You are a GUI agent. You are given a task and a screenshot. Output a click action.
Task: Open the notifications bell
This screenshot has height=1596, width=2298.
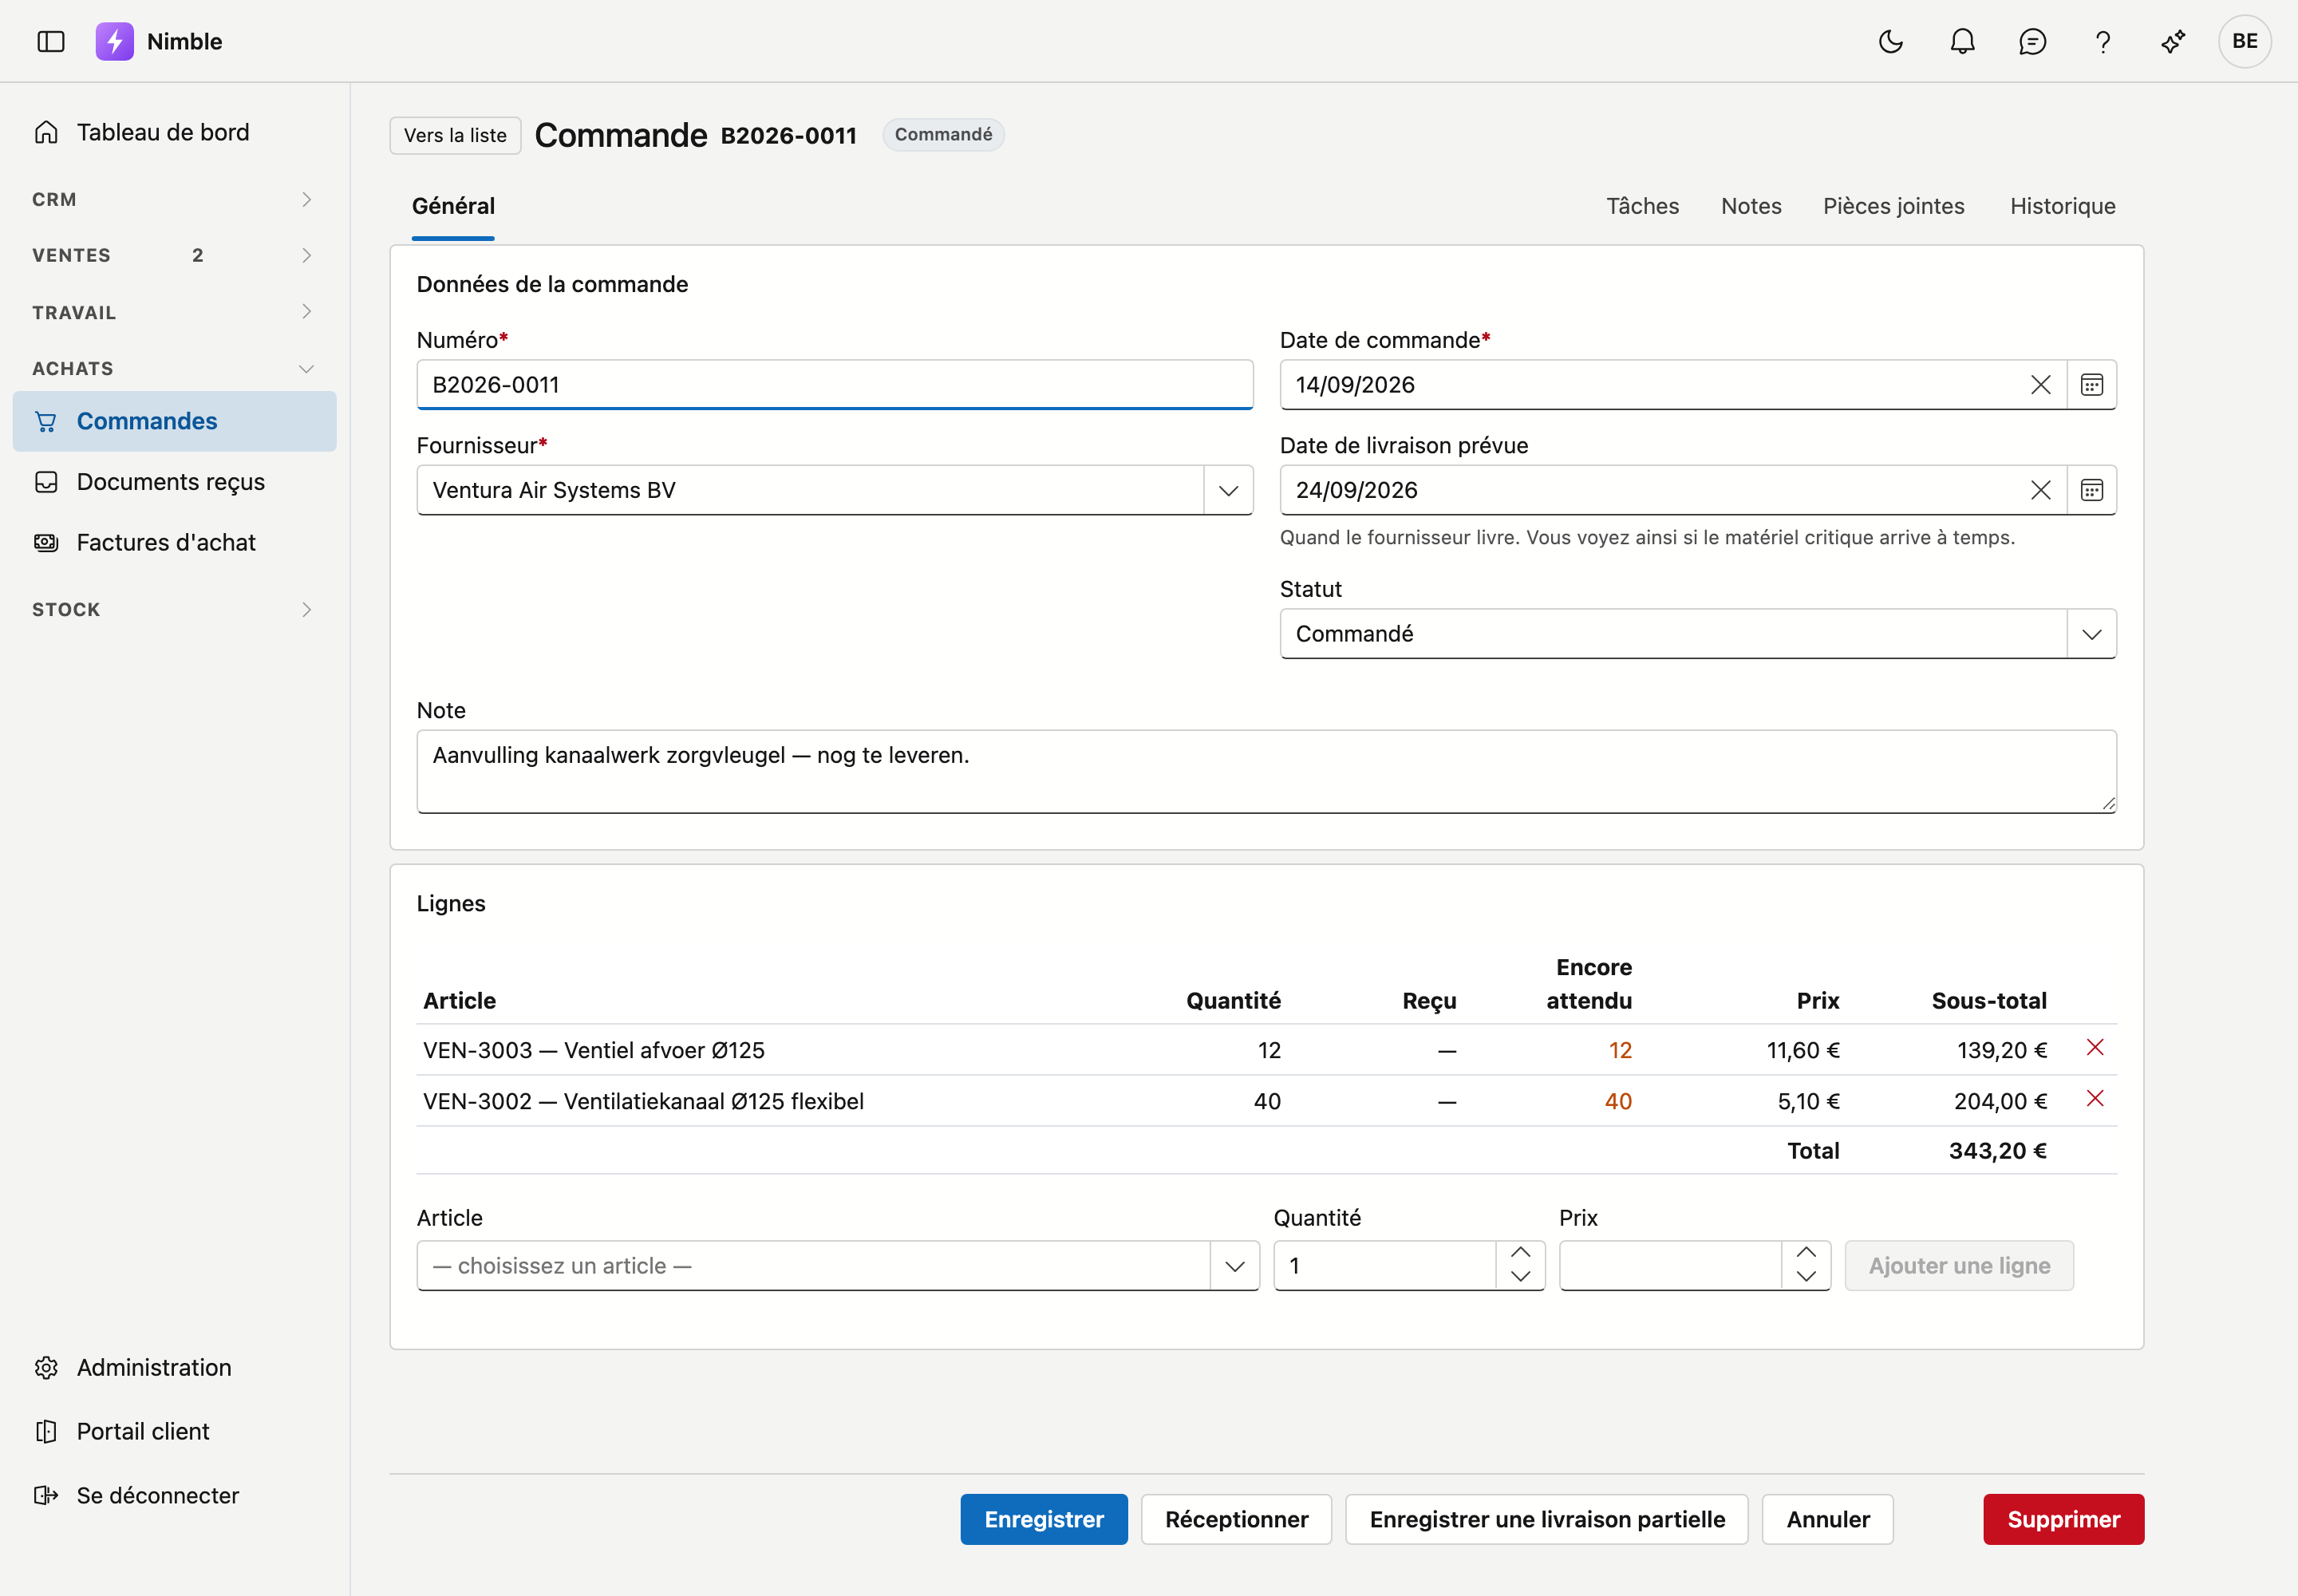[x=1962, y=41]
